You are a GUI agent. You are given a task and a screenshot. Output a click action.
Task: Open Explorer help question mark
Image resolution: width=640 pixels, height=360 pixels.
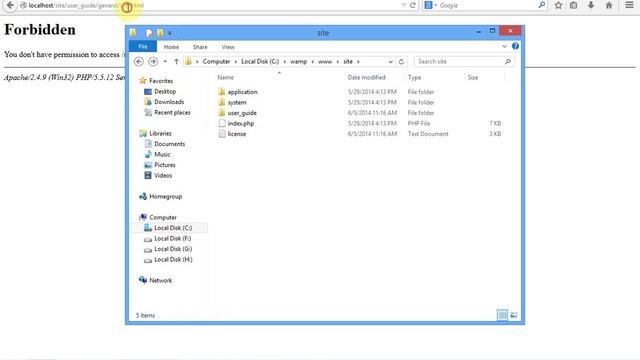point(515,46)
